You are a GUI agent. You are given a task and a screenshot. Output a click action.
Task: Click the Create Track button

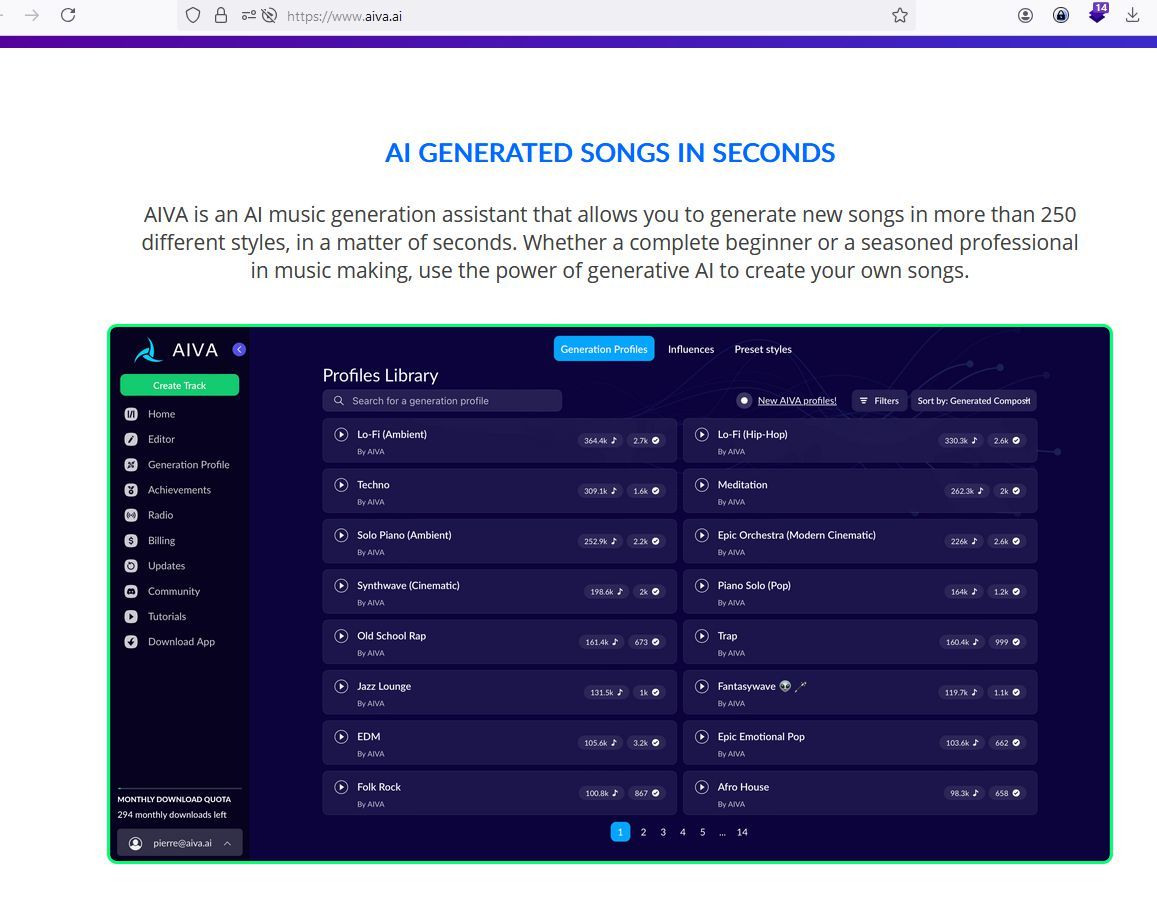[x=179, y=385]
